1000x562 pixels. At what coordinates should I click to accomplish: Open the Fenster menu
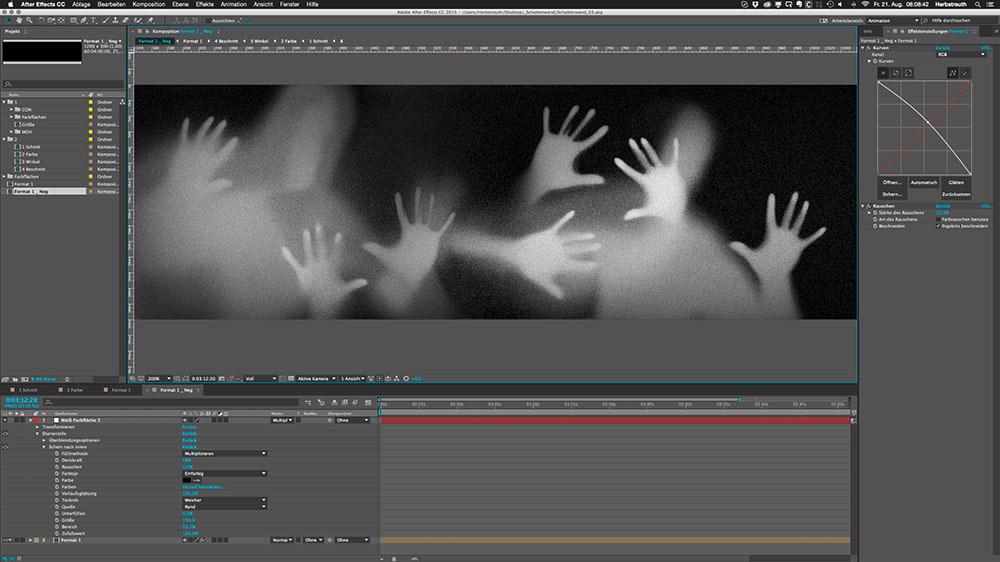[289, 4]
